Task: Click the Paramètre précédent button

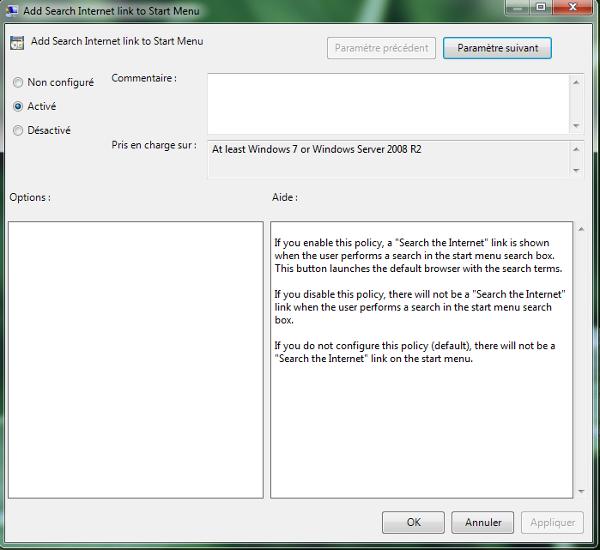Action: click(x=381, y=48)
